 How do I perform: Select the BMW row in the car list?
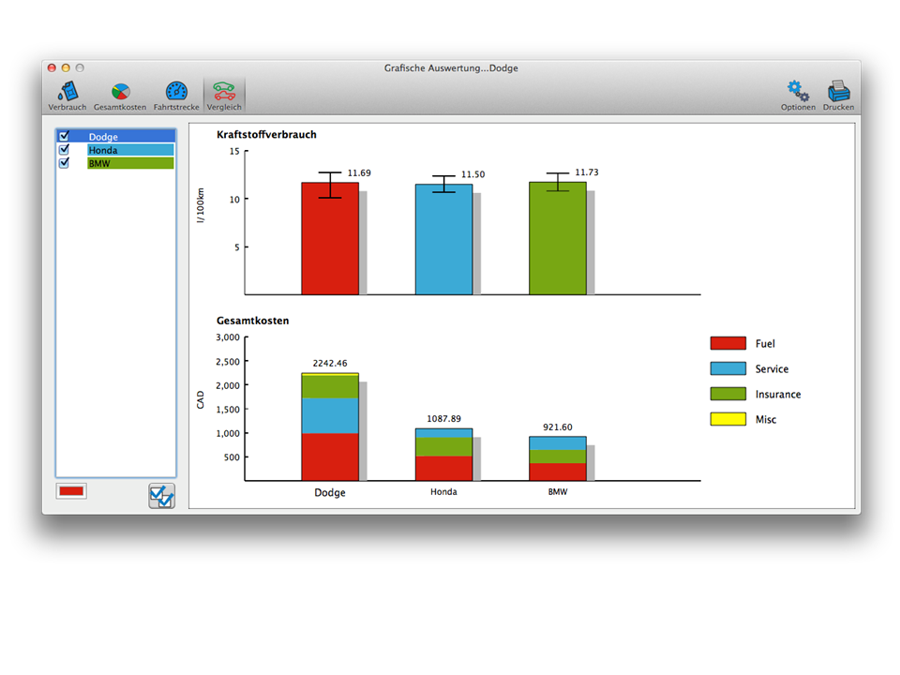130,163
